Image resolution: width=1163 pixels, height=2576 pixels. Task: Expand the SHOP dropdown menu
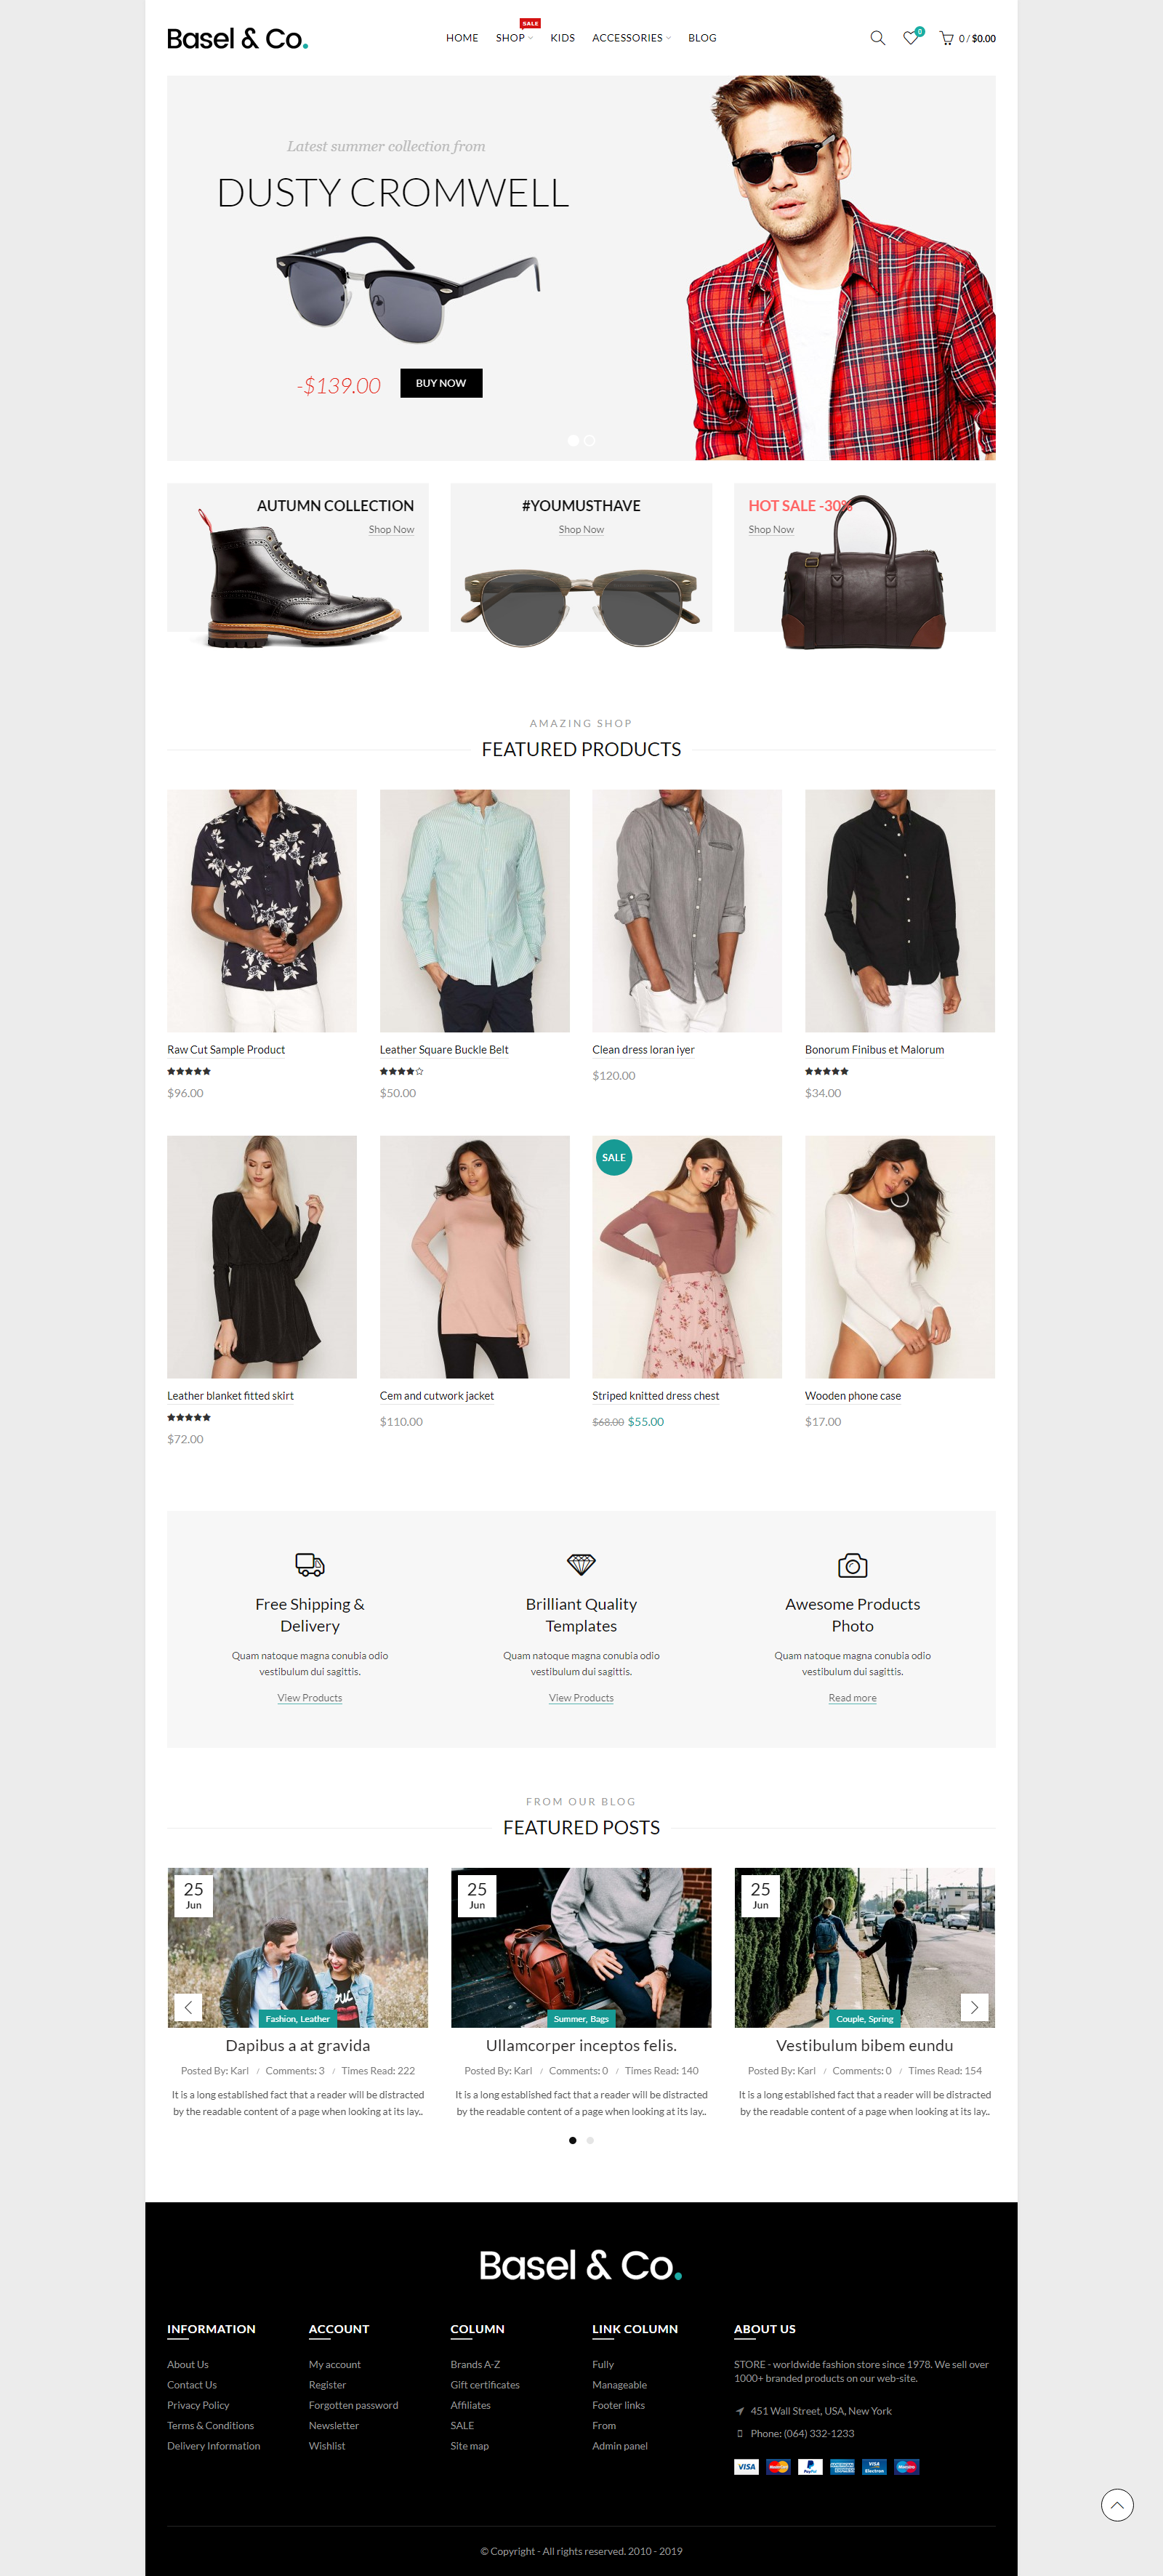click(514, 38)
